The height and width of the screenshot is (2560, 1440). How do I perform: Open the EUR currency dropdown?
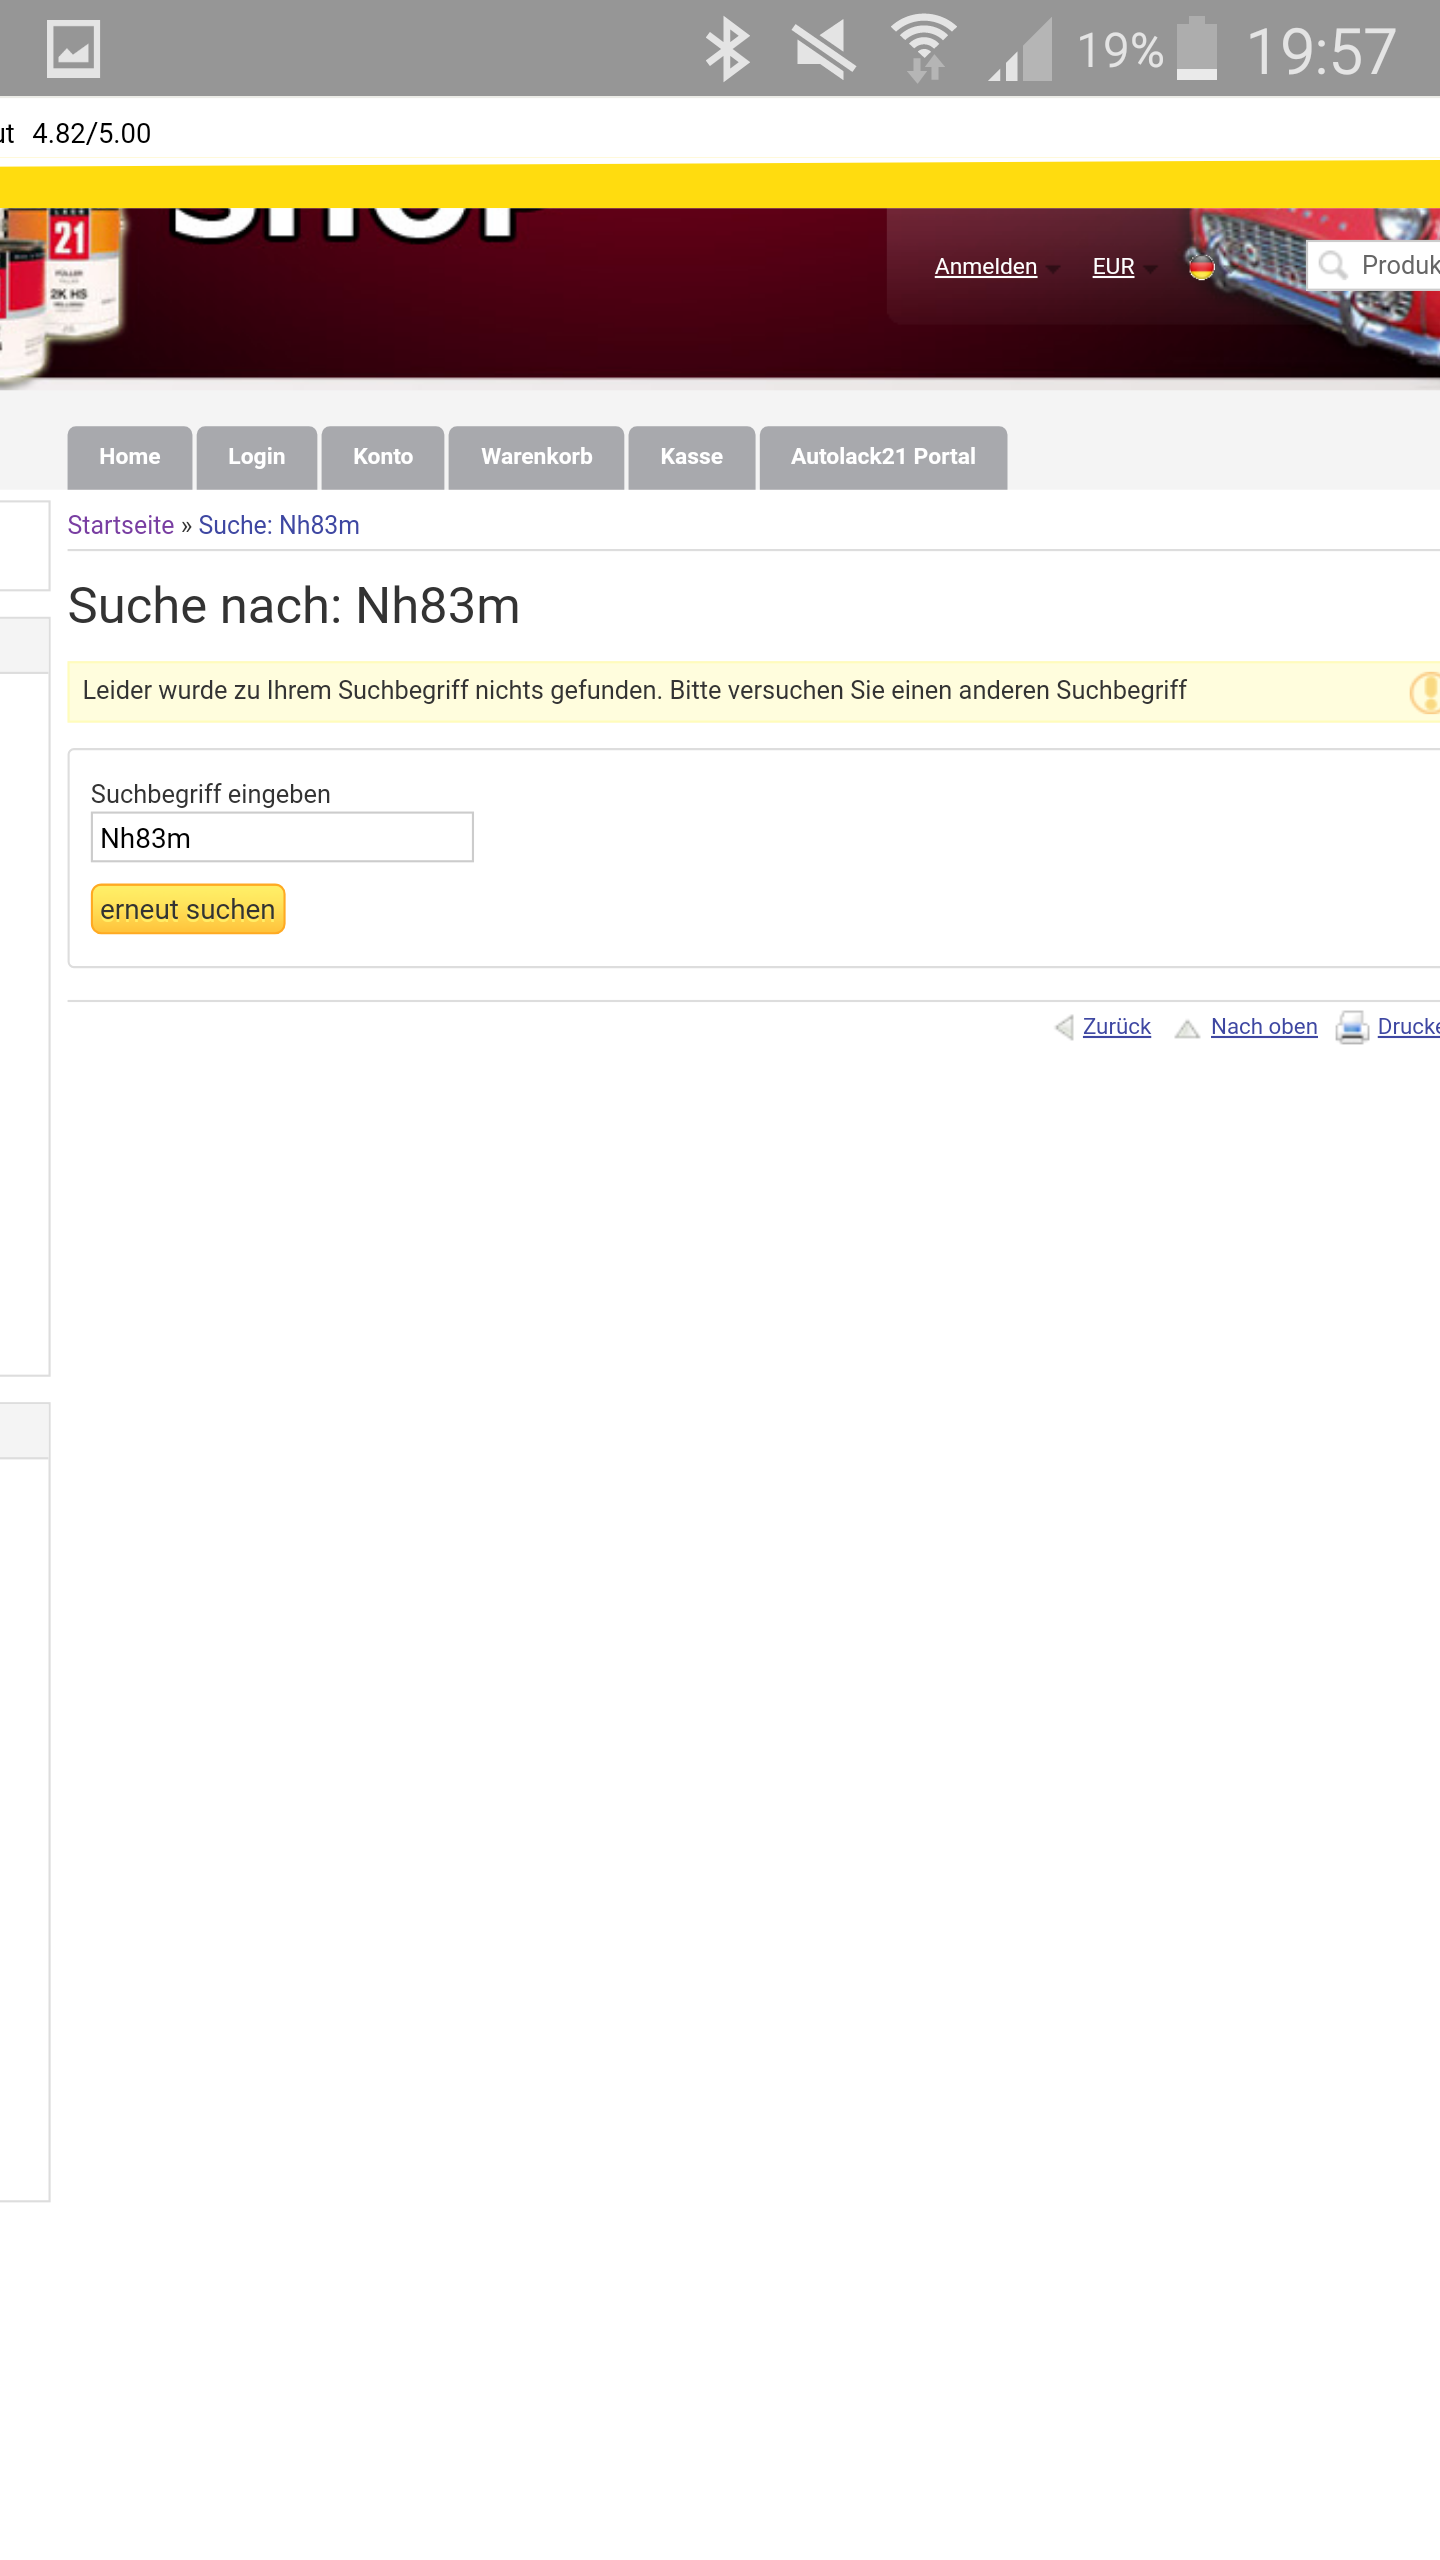click(1124, 267)
